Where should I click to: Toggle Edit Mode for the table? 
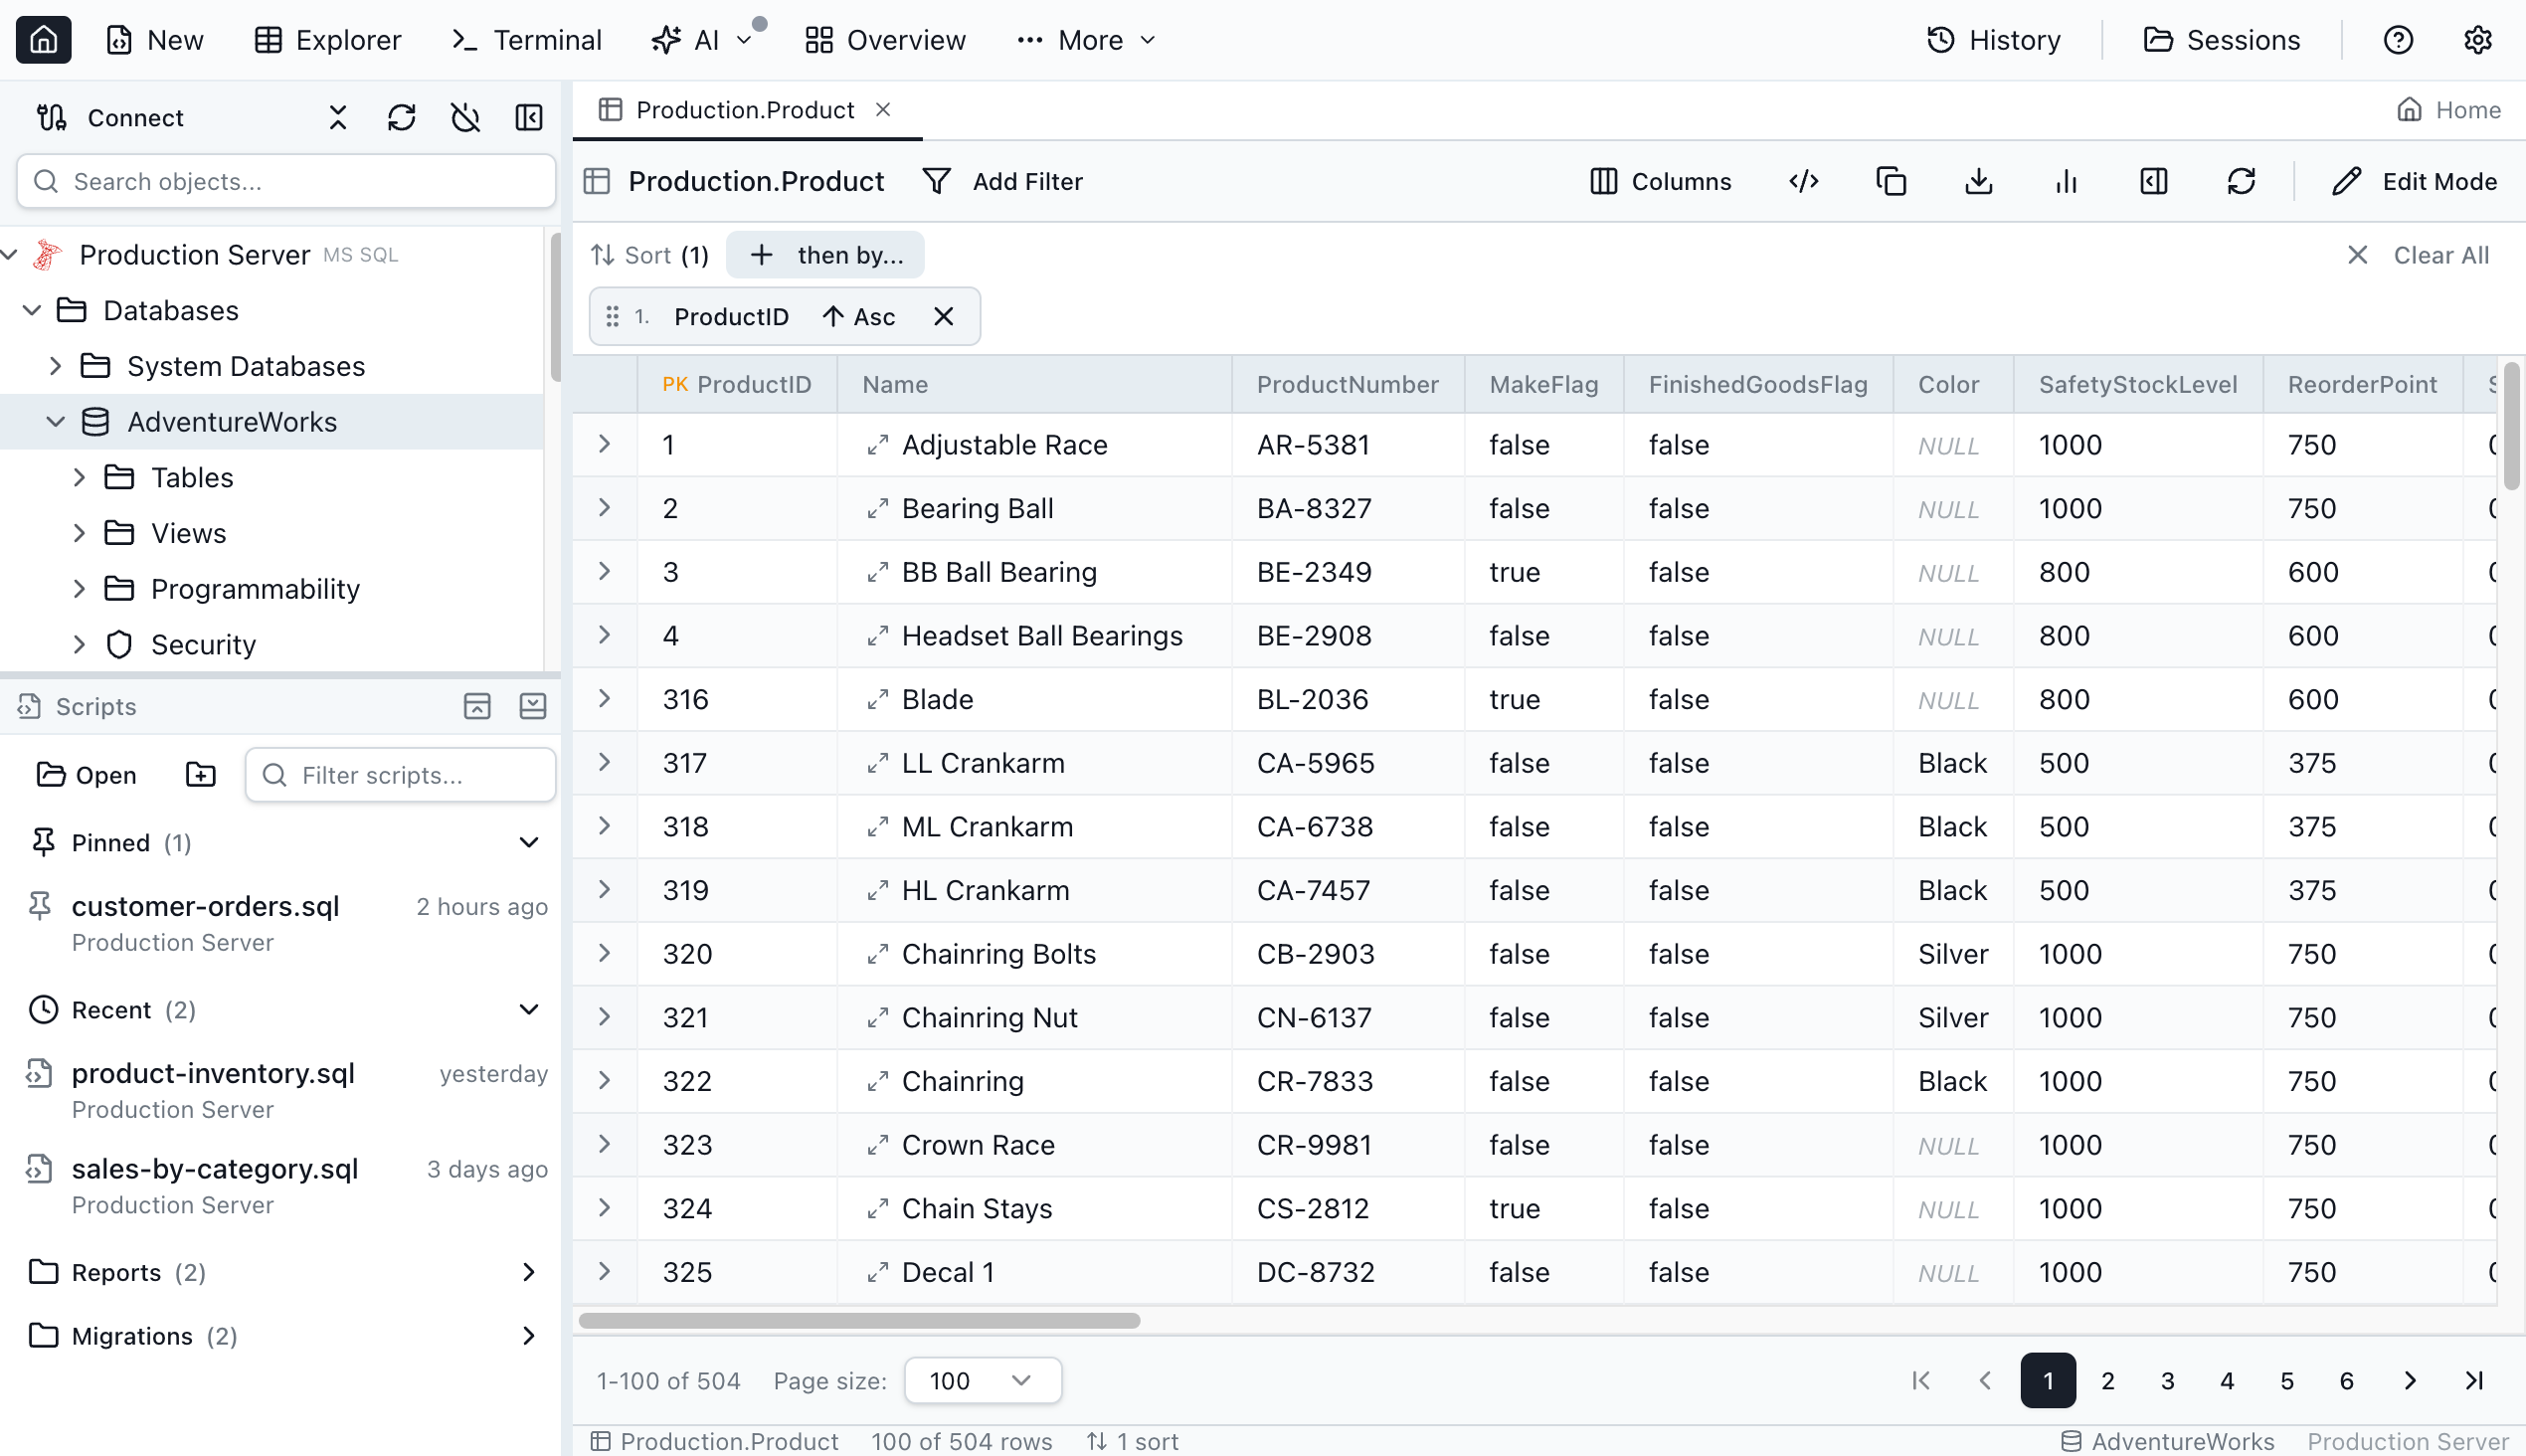(2414, 181)
